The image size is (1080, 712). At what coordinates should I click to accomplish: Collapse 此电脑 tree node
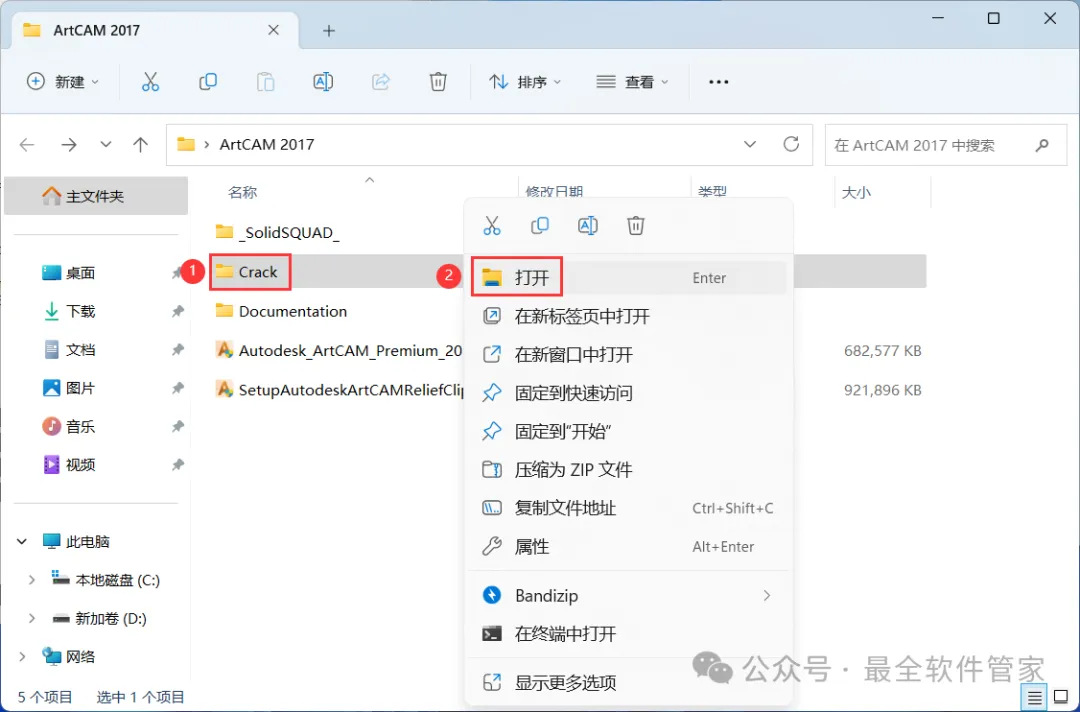(x=22, y=542)
